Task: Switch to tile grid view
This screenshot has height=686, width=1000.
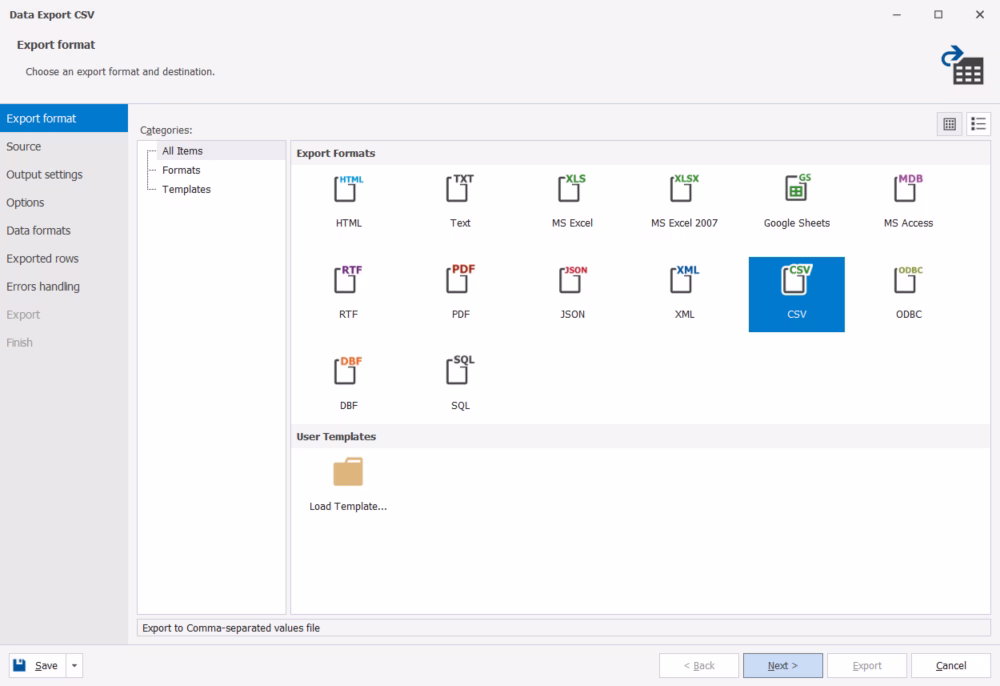Action: [950, 124]
